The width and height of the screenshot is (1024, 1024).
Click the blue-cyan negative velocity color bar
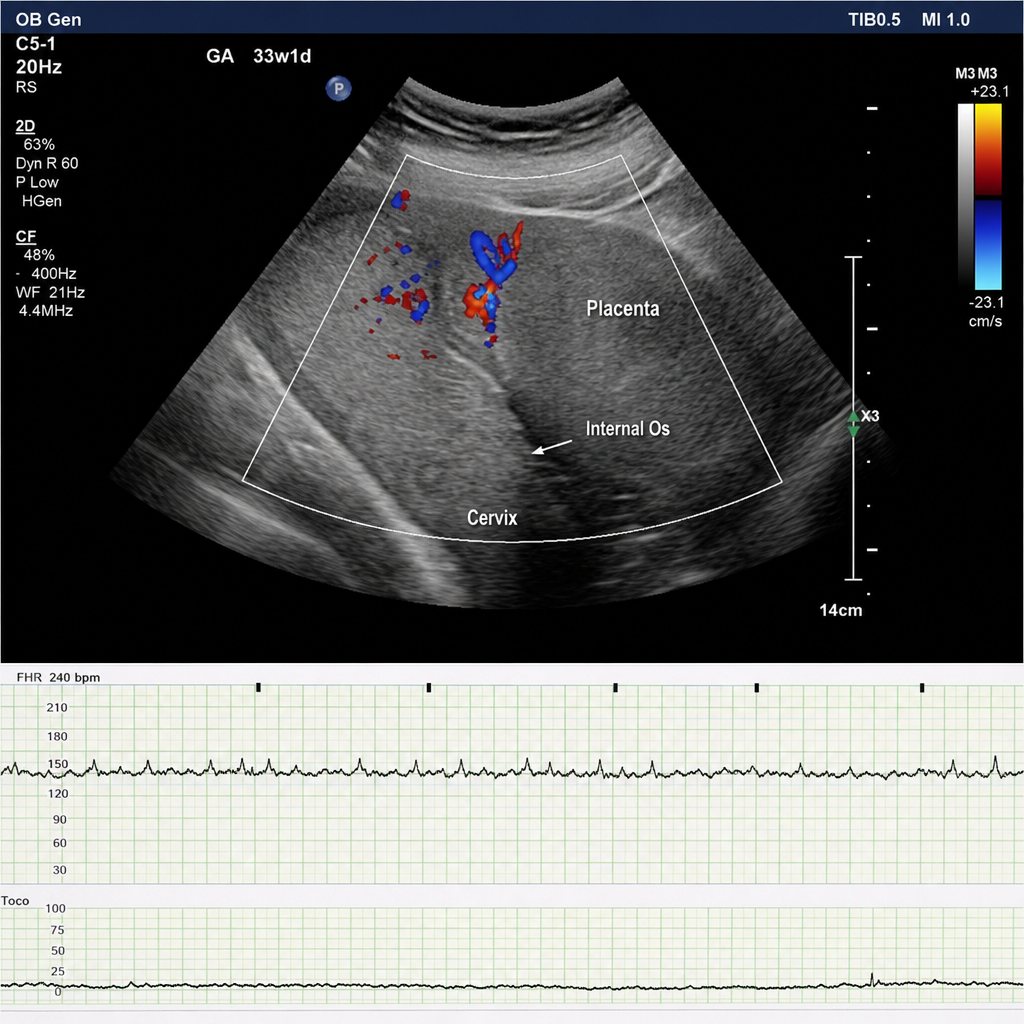[x=988, y=244]
